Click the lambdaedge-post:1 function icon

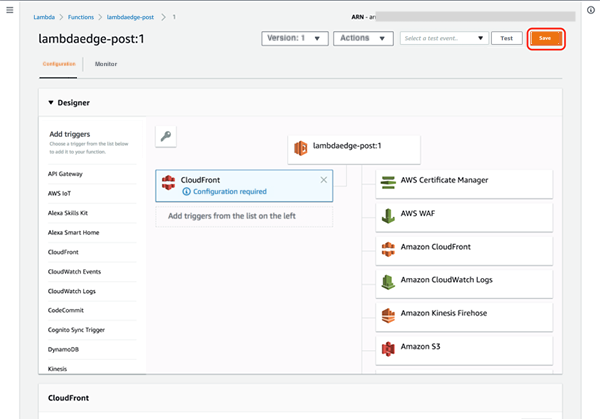pos(300,148)
